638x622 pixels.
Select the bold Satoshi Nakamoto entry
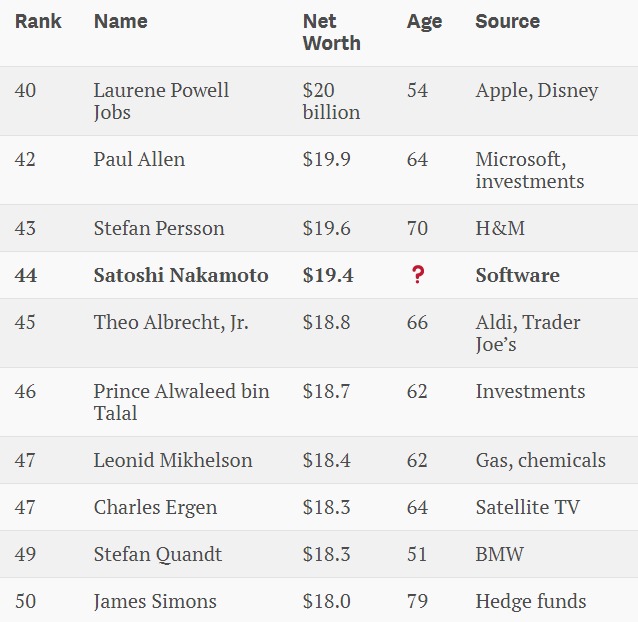click(181, 275)
